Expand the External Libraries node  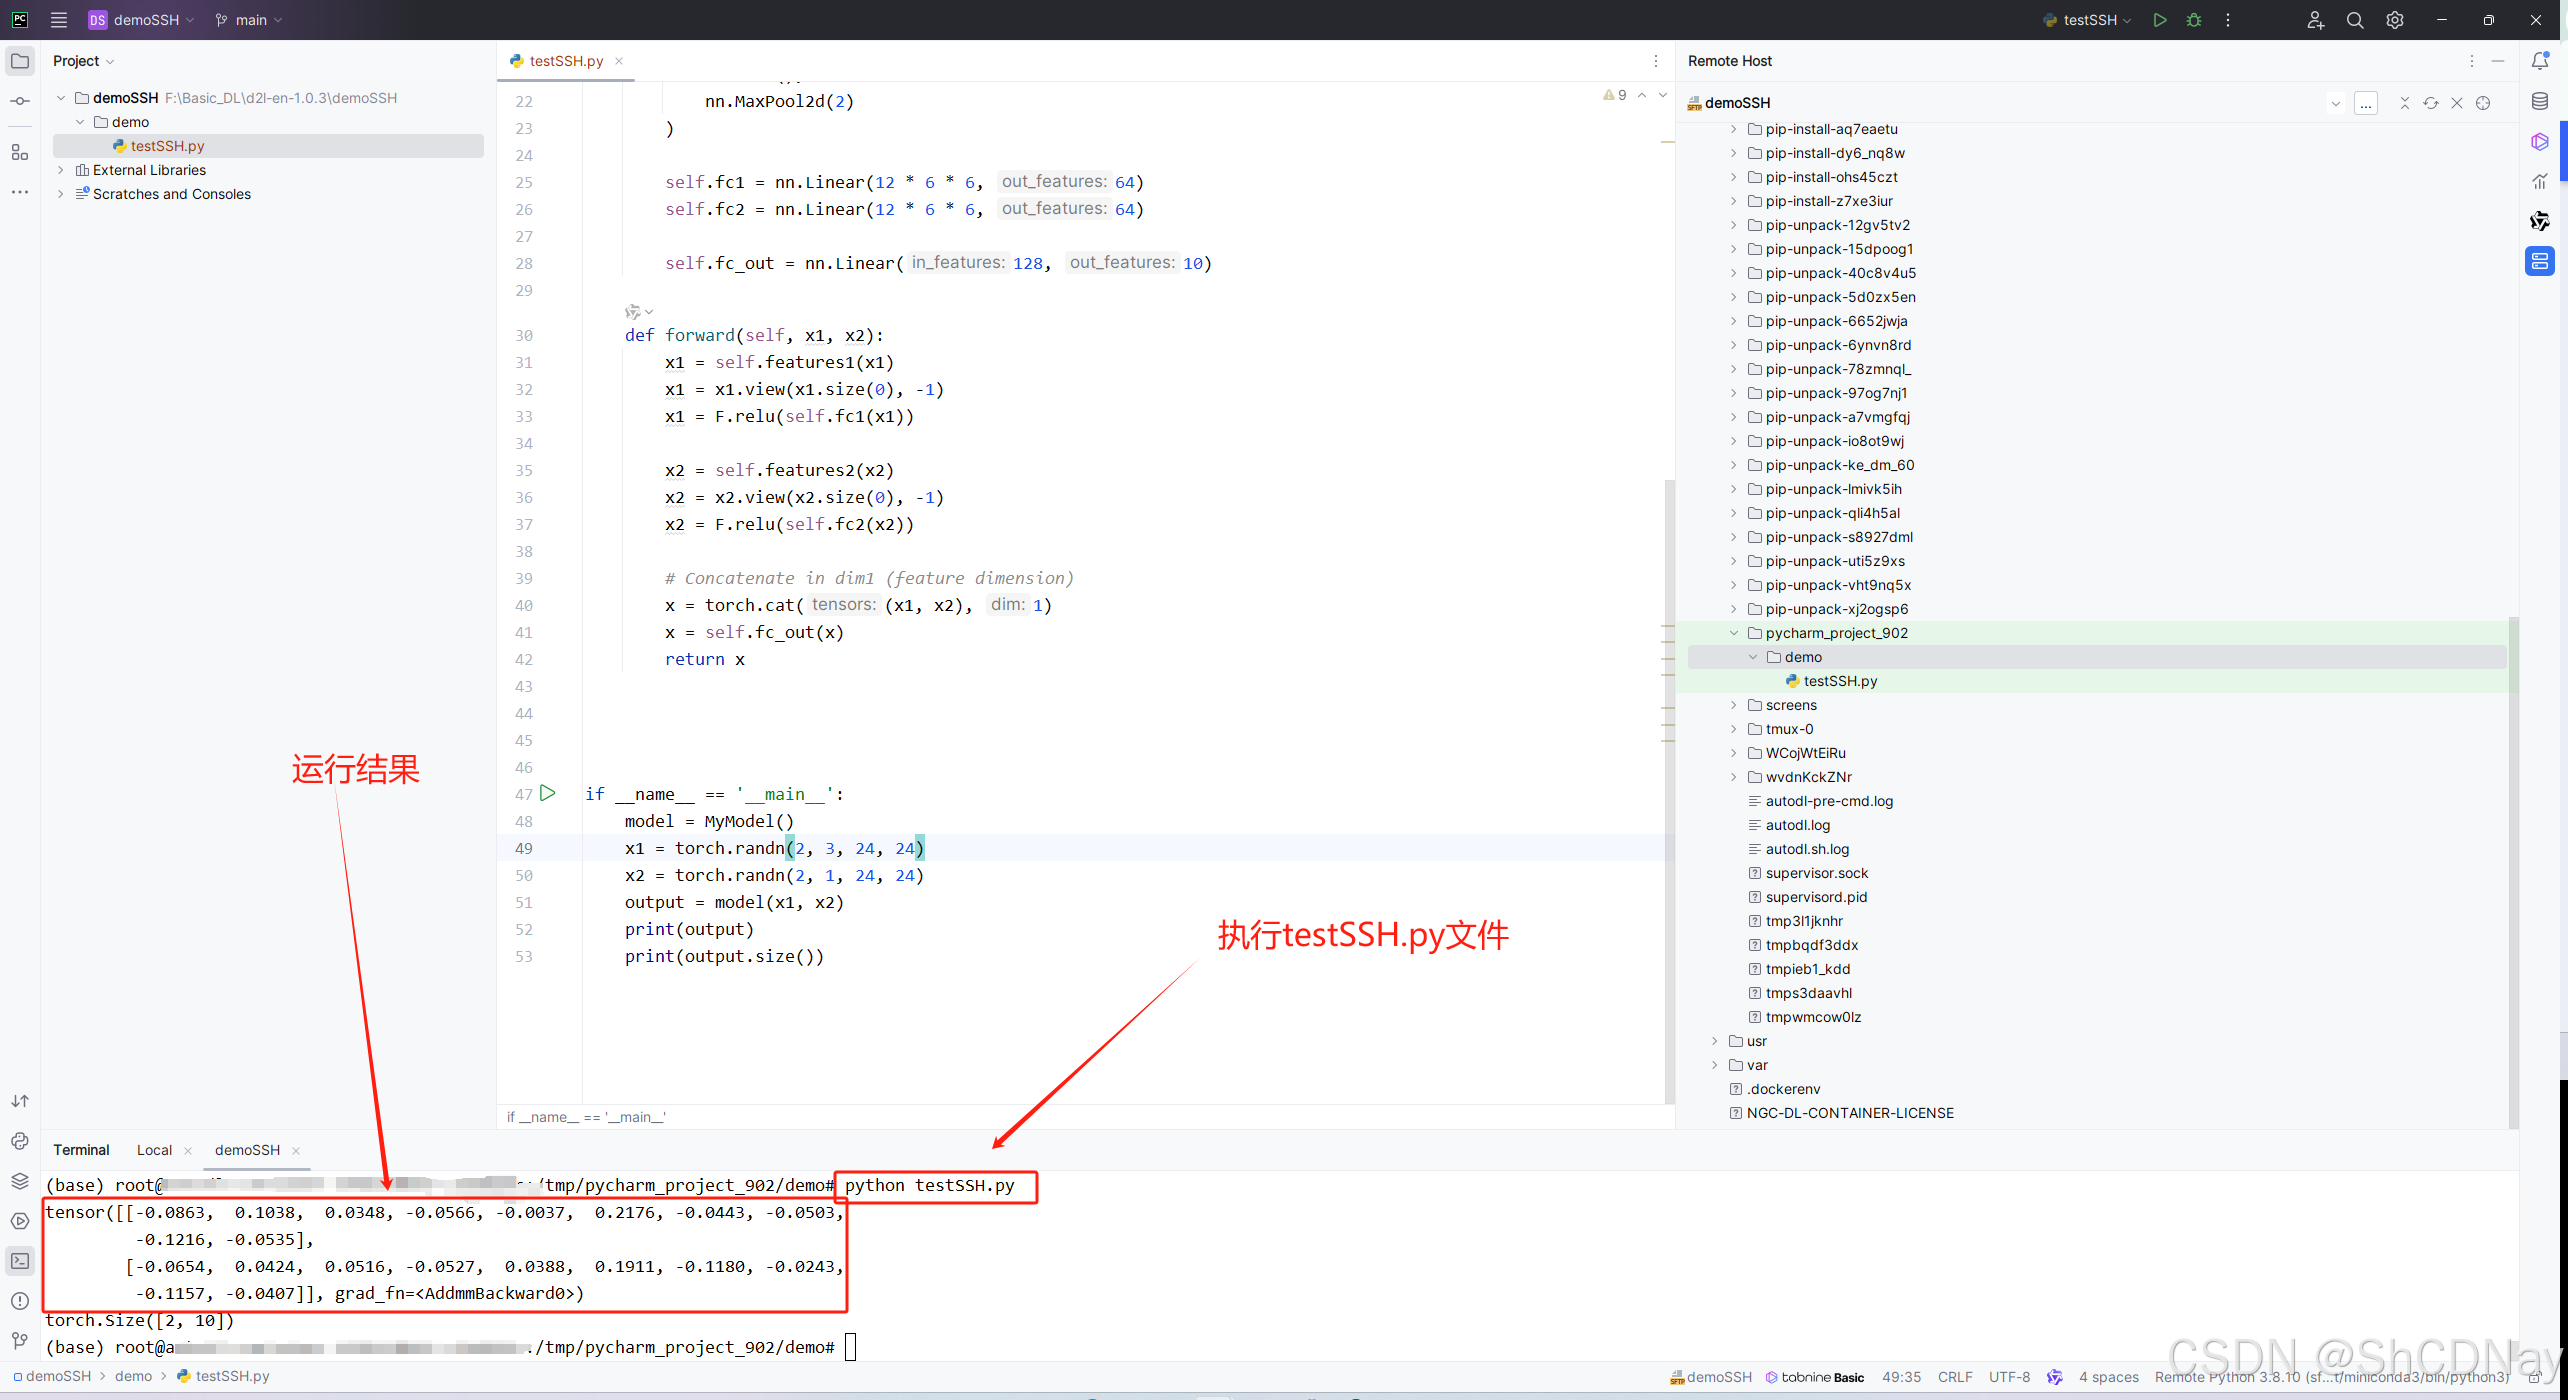(61, 170)
